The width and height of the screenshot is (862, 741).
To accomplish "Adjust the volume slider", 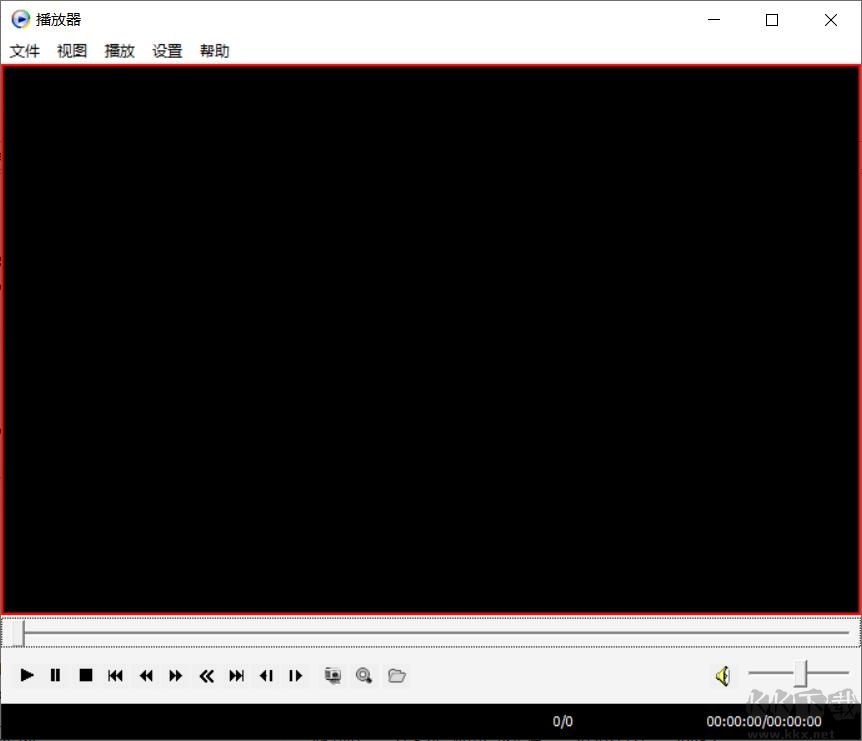I will point(798,675).
